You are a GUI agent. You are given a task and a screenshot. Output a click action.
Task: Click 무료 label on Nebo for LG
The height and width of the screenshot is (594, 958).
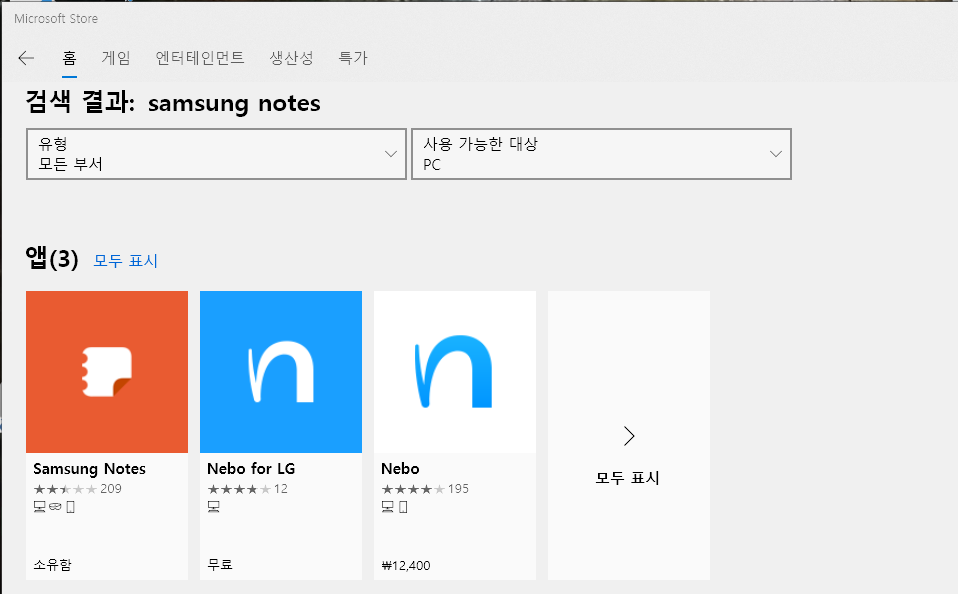(x=220, y=565)
